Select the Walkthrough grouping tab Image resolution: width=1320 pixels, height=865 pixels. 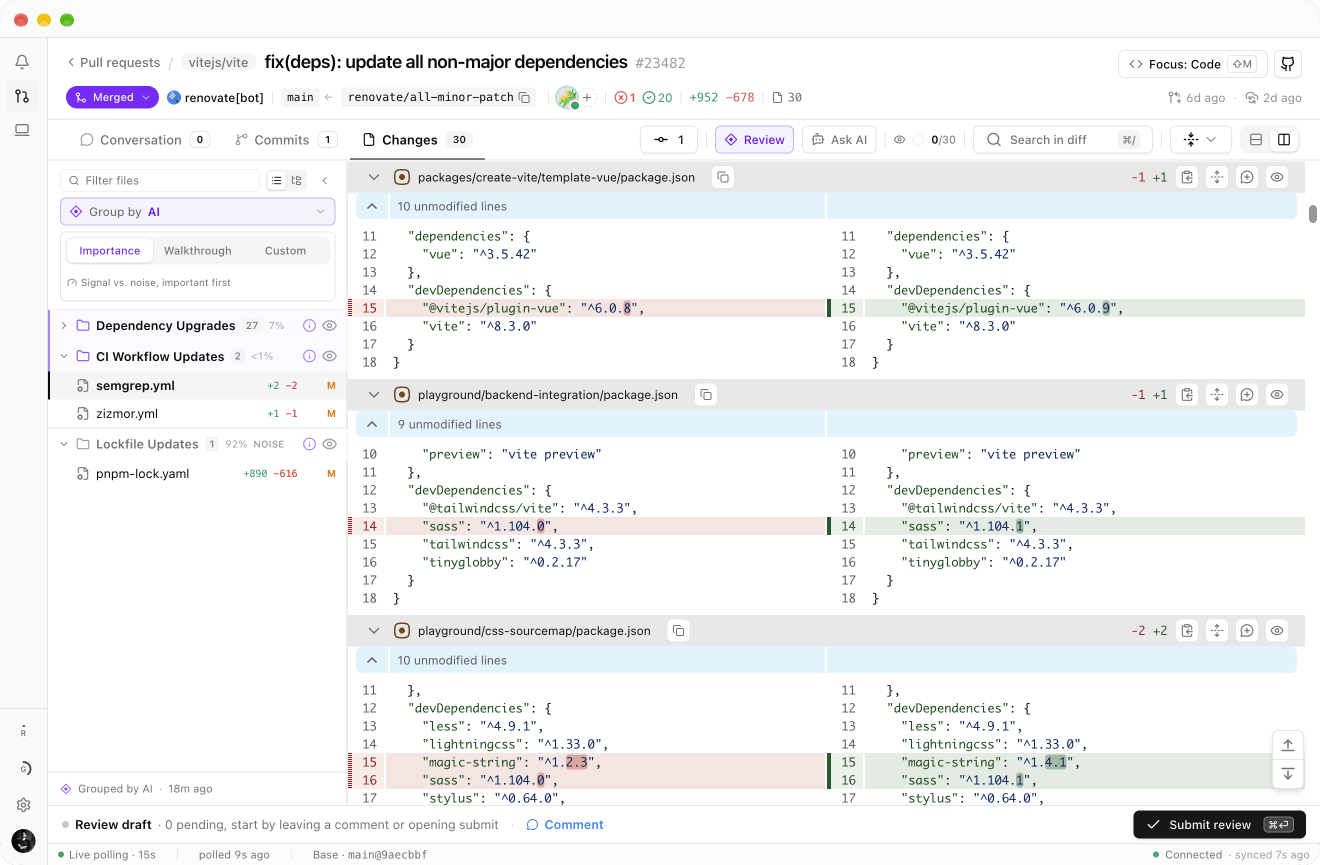coord(198,251)
